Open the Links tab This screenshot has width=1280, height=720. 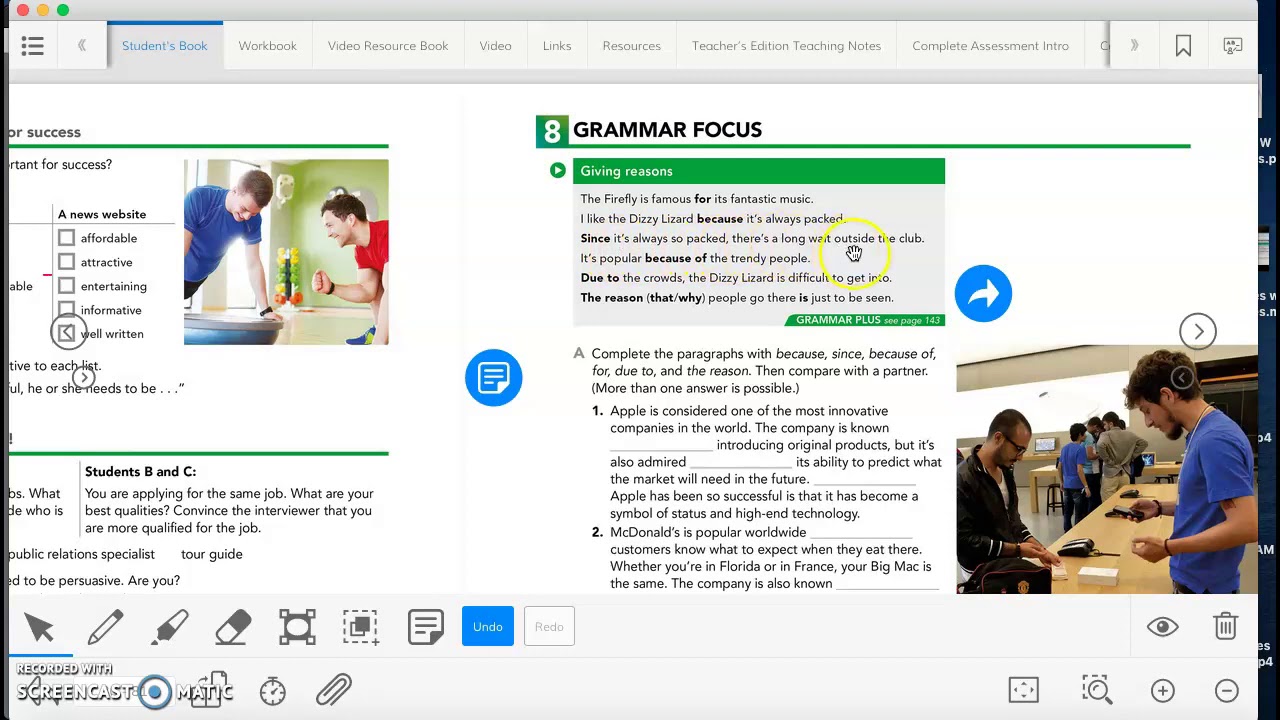[557, 46]
